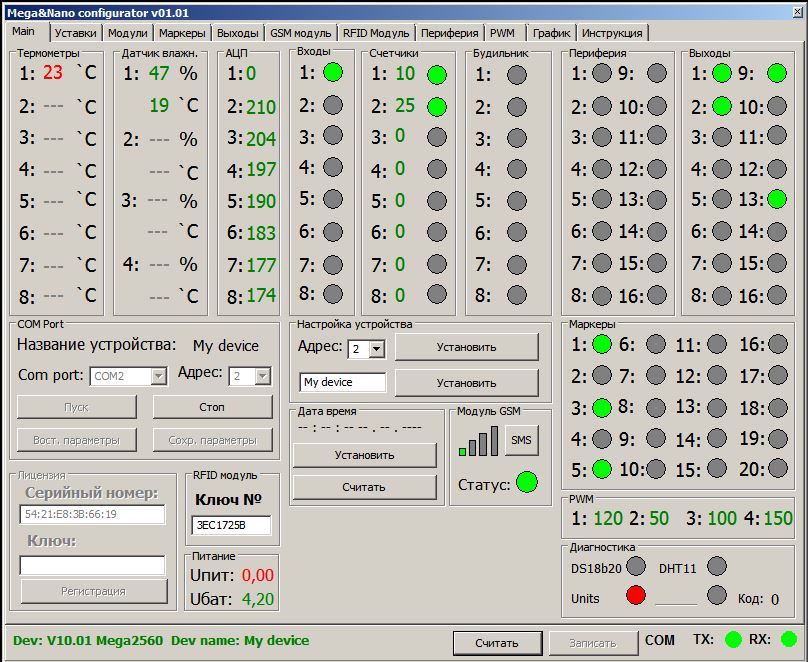The width and height of the screenshot is (808, 662).
Task: Expand the Адрес dropdown in COM Port
Action: tap(262, 376)
